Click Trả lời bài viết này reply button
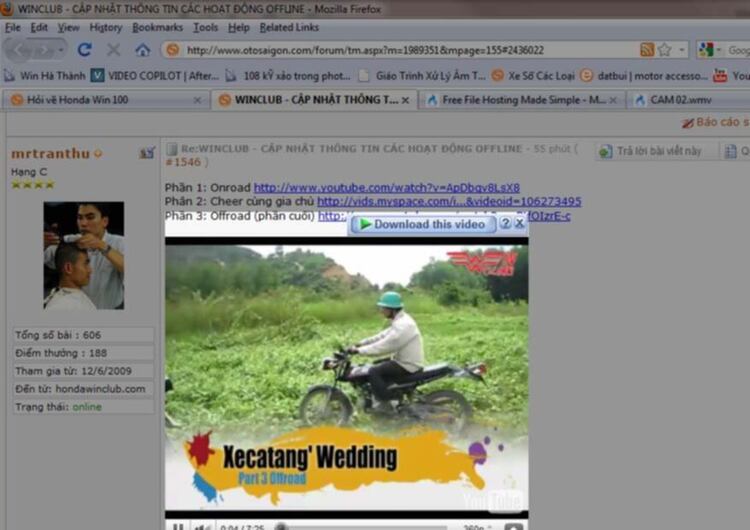Screen dimensions: 750x530 coord(652,151)
